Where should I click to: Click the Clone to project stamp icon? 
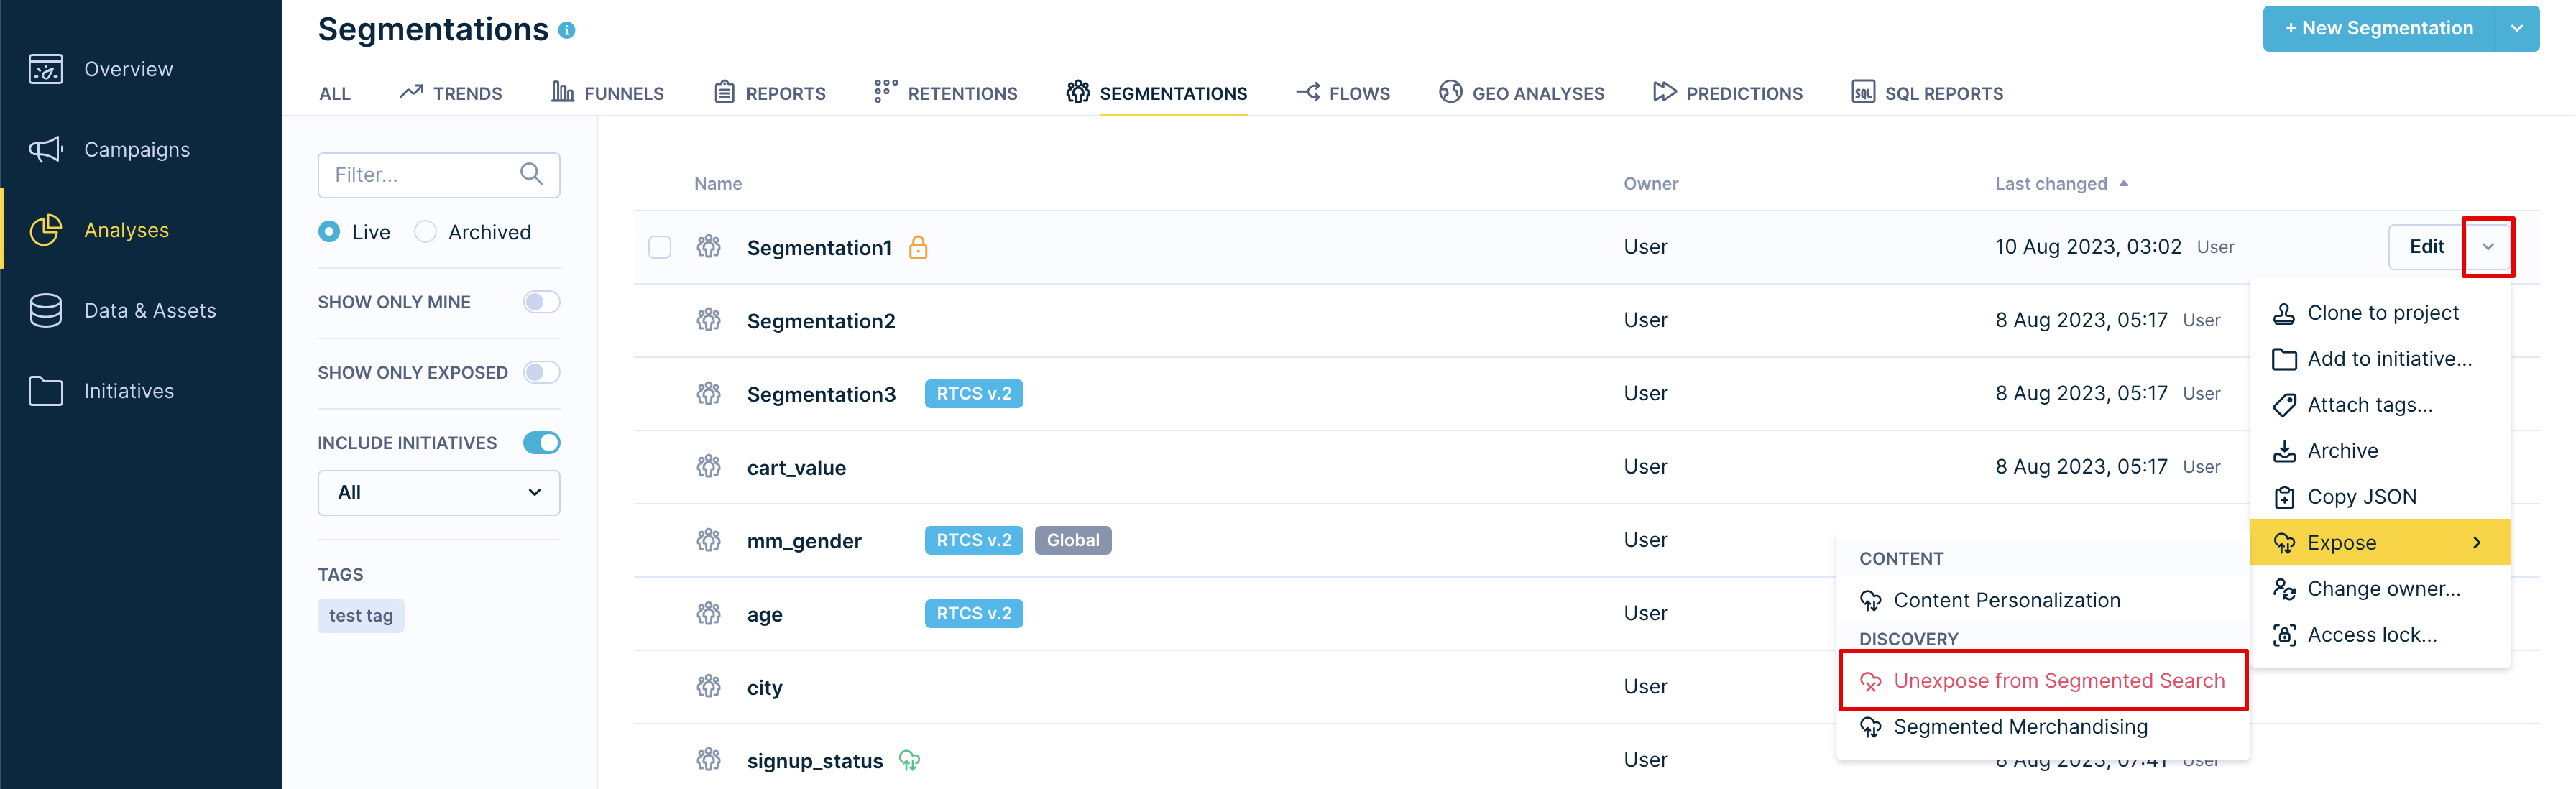(x=2284, y=313)
